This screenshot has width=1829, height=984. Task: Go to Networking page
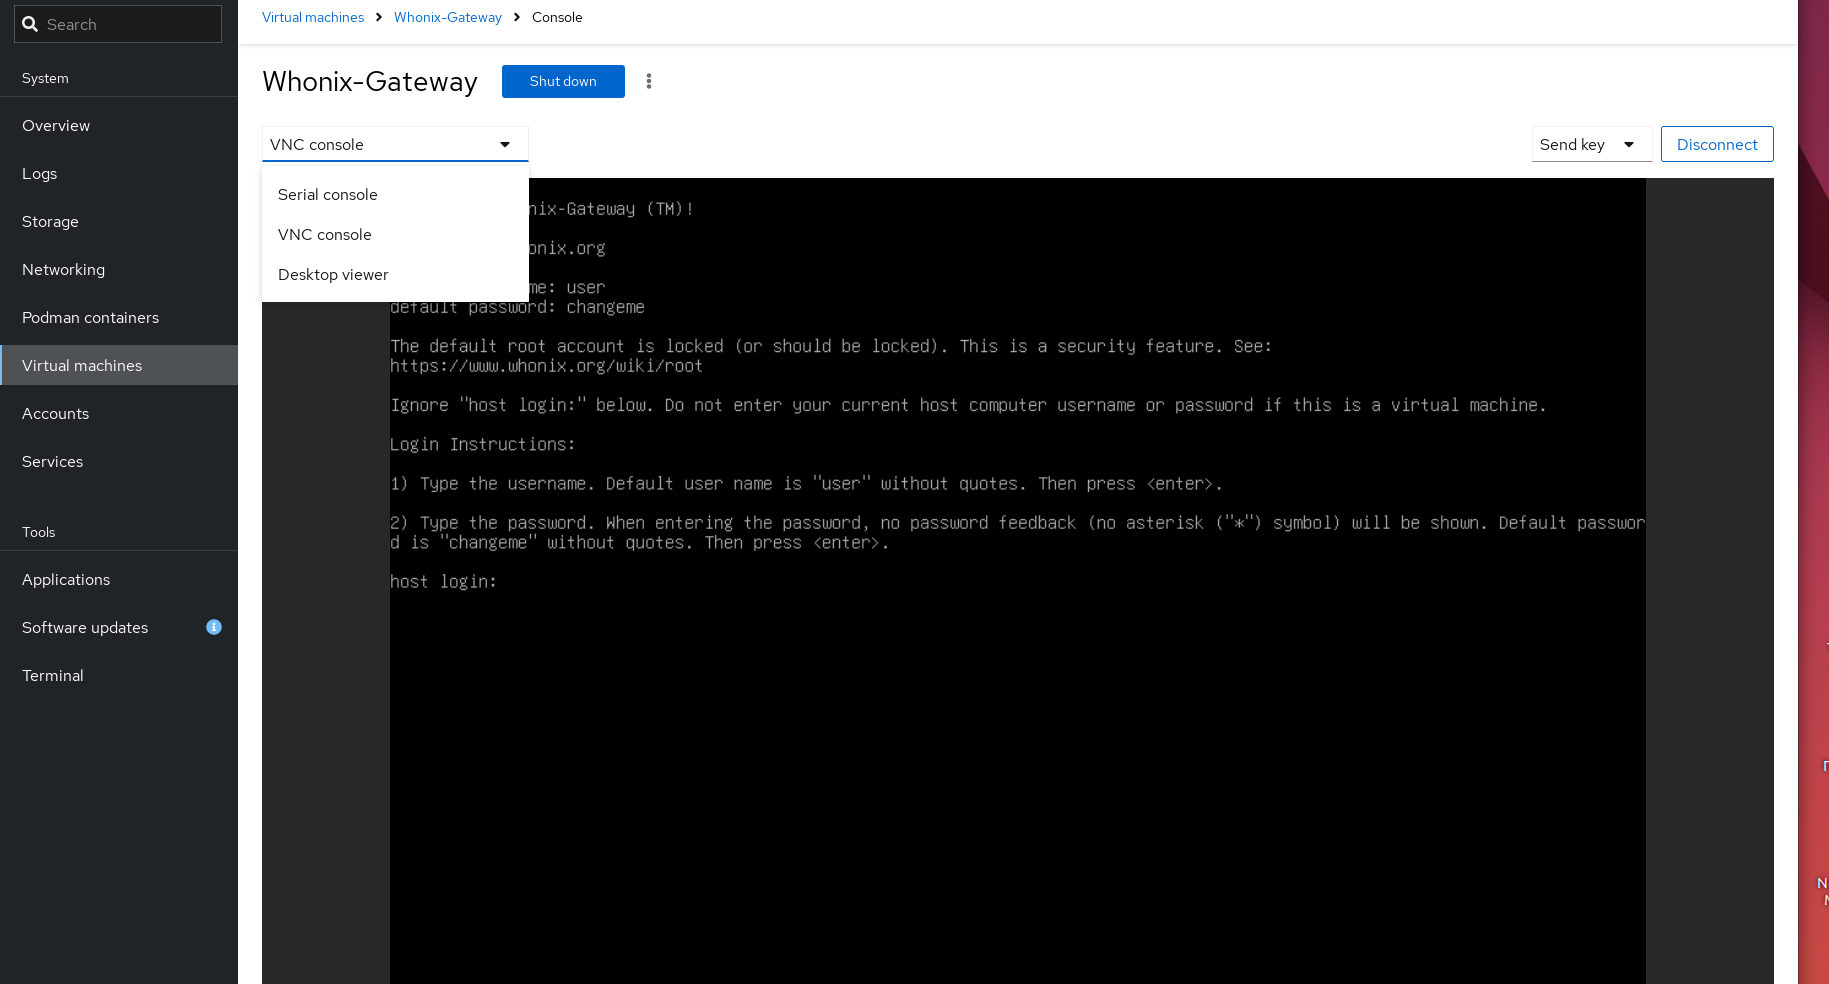click(x=63, y=270)
